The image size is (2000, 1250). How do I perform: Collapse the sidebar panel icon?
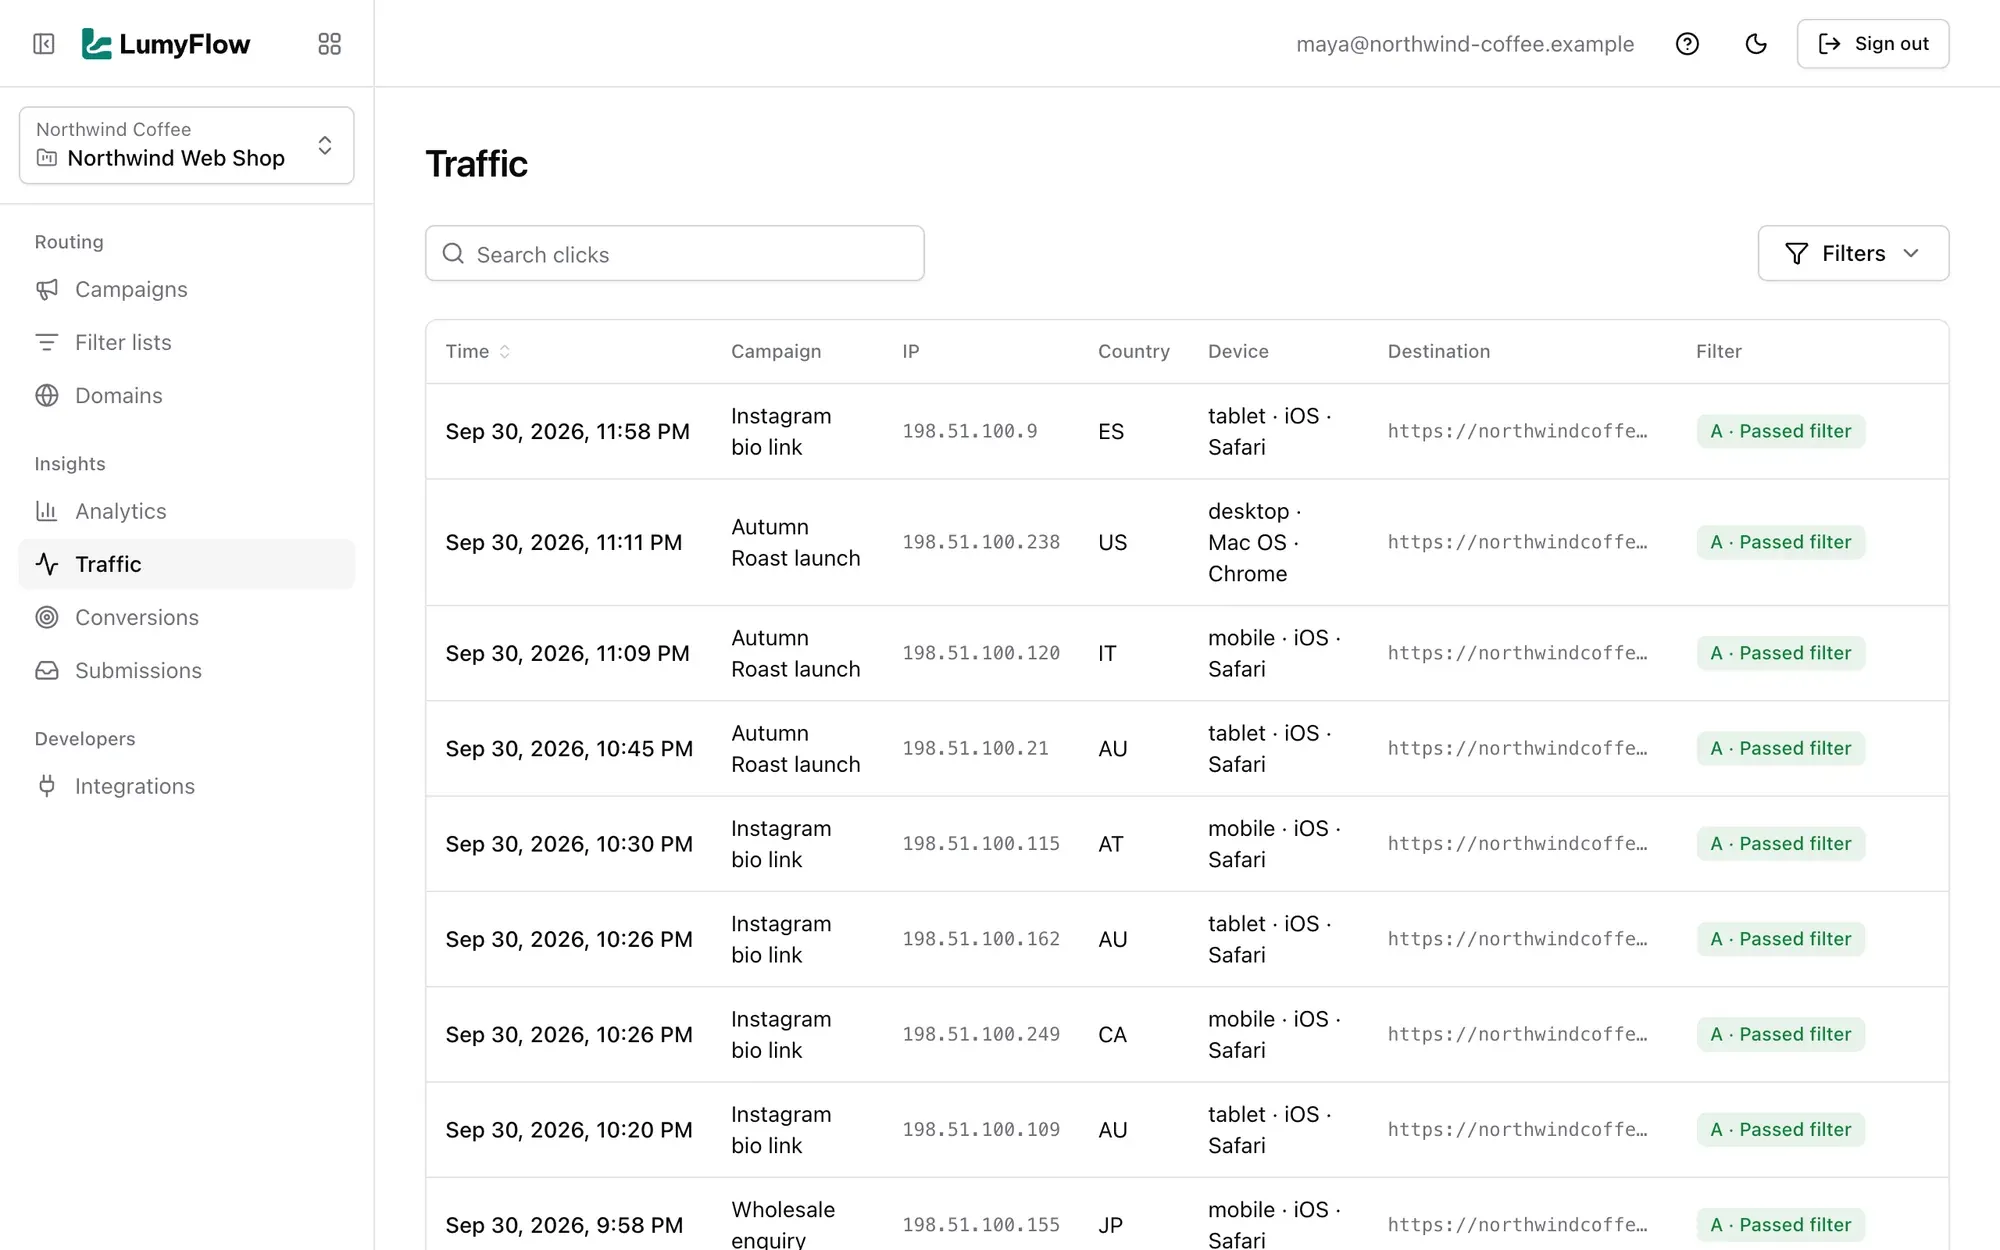(44, 44)
